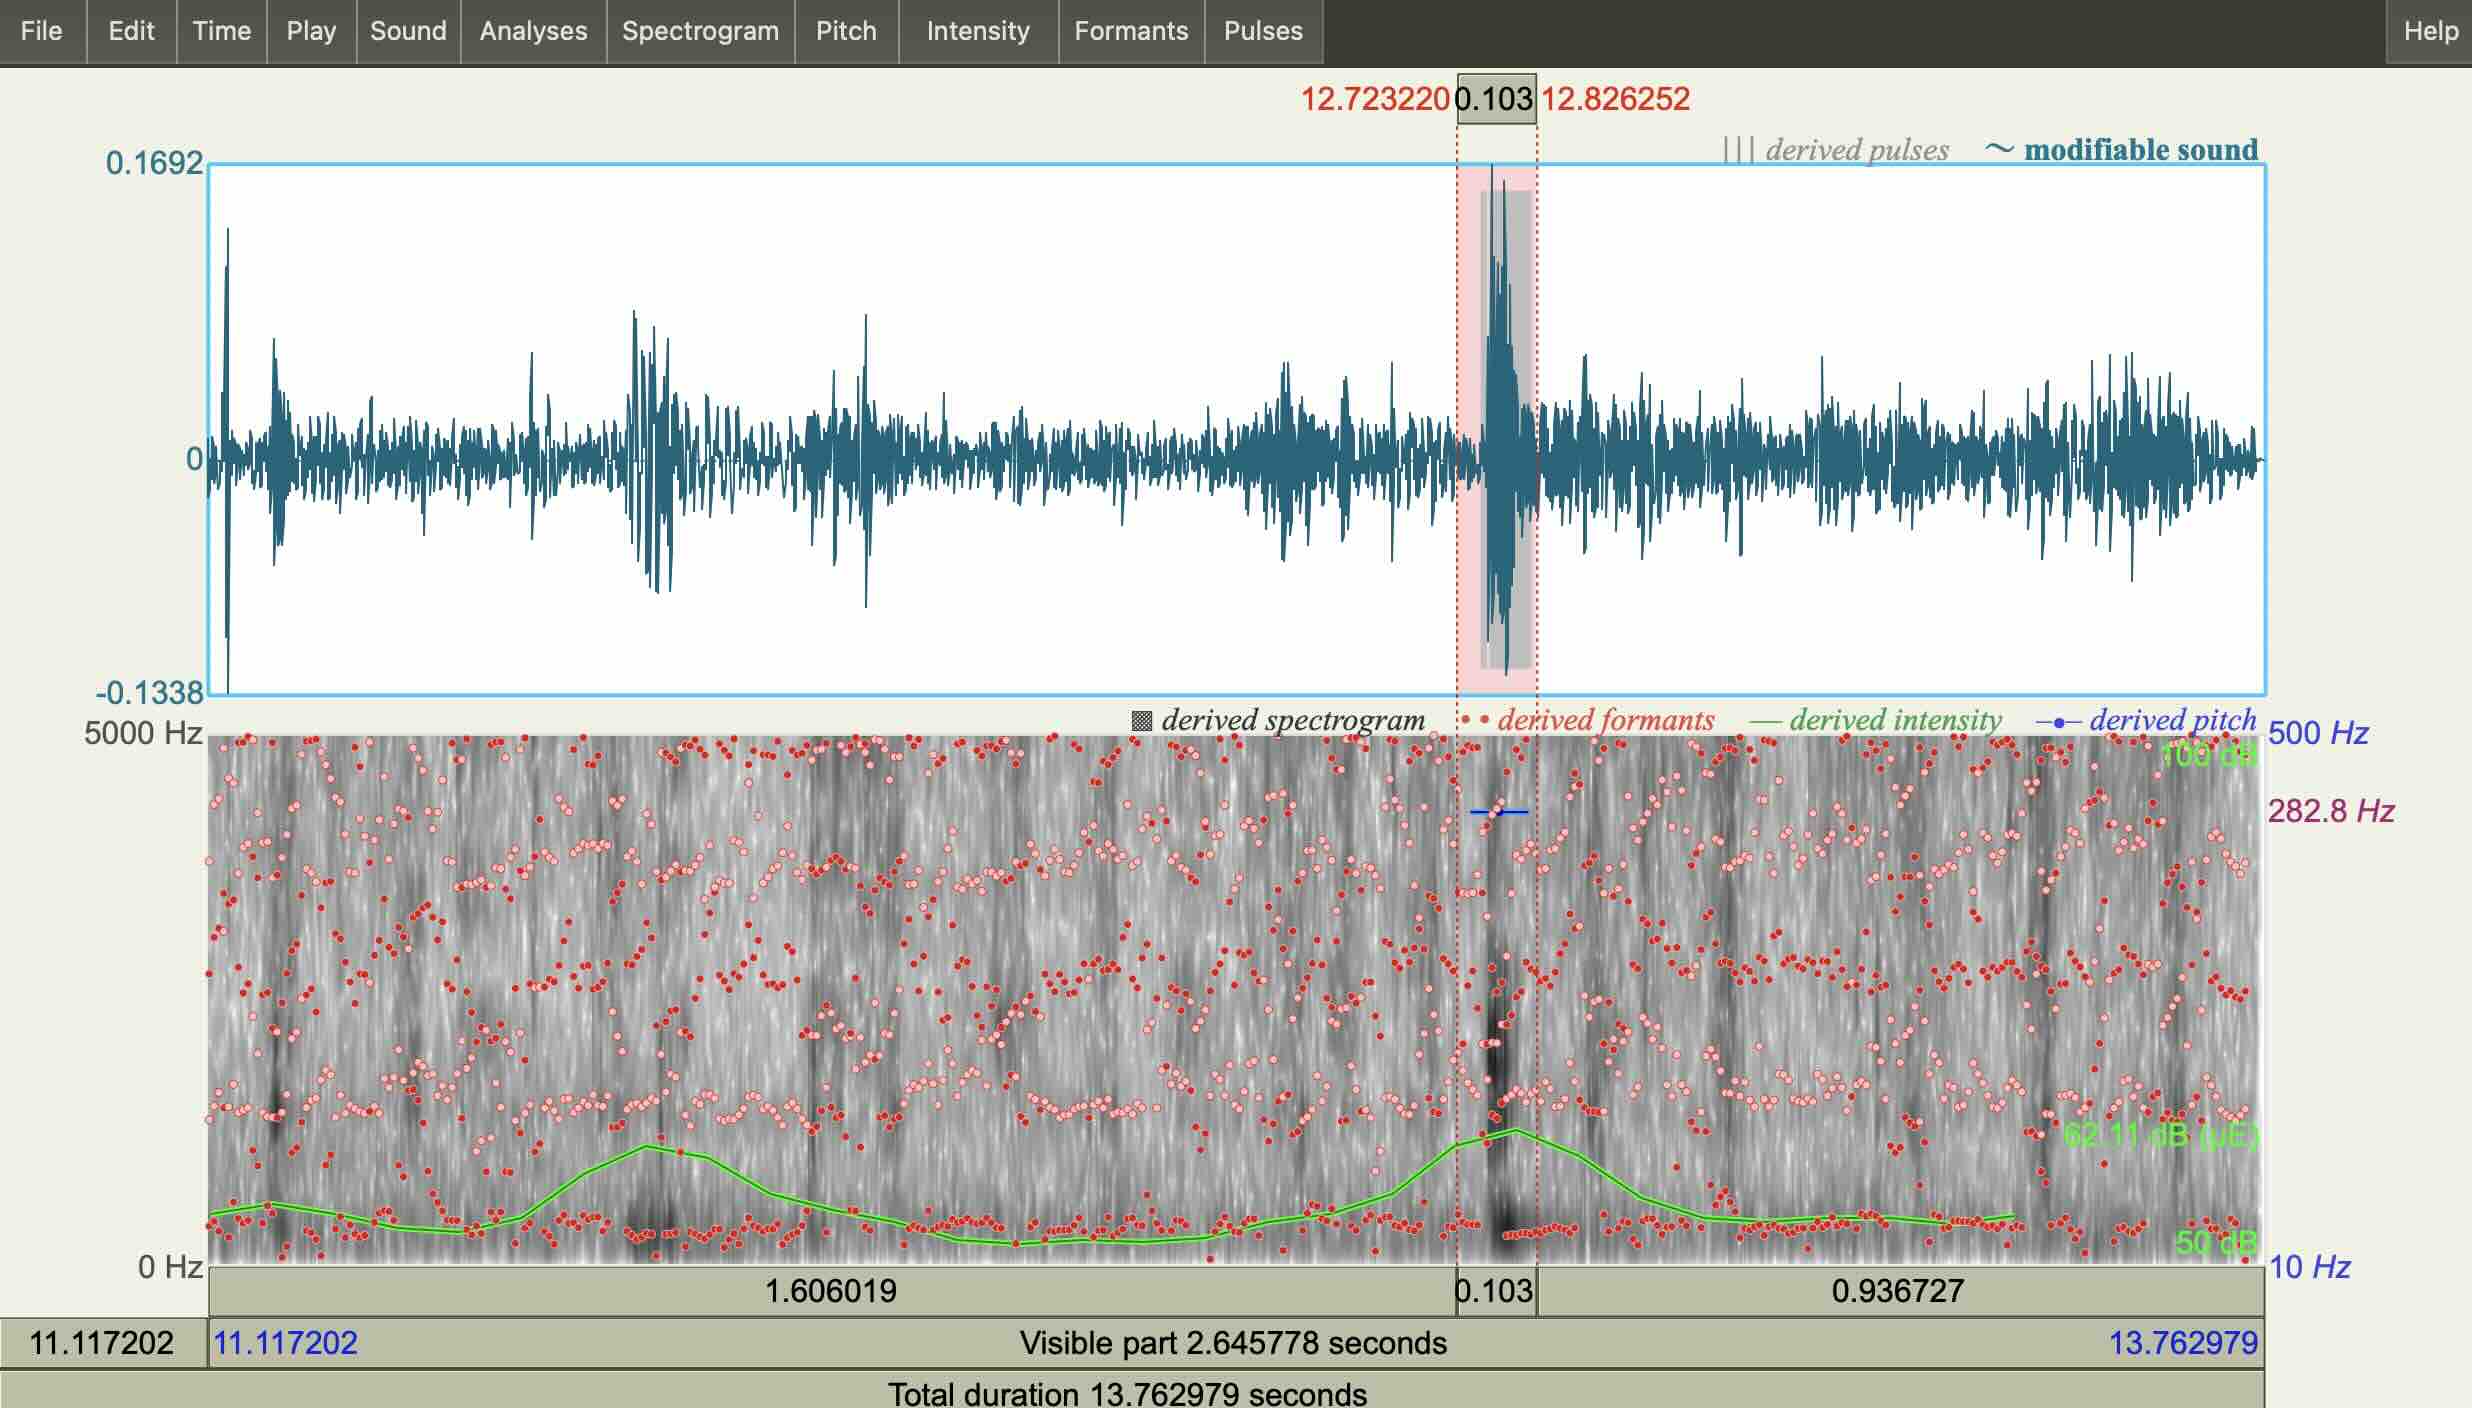The width and height of the screenshot is (2472, 1408).
Task: Open the Sound menu
Action: pos(408,31)
